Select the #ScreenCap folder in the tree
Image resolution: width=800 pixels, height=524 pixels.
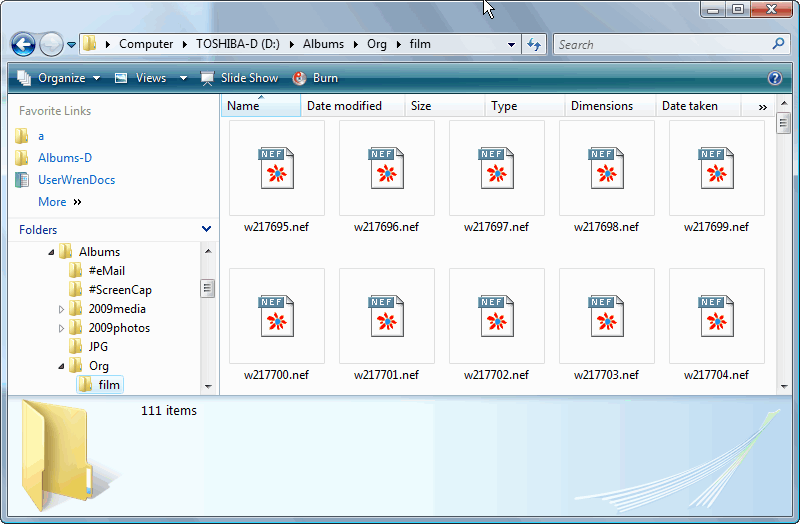(x=120, y=290)
